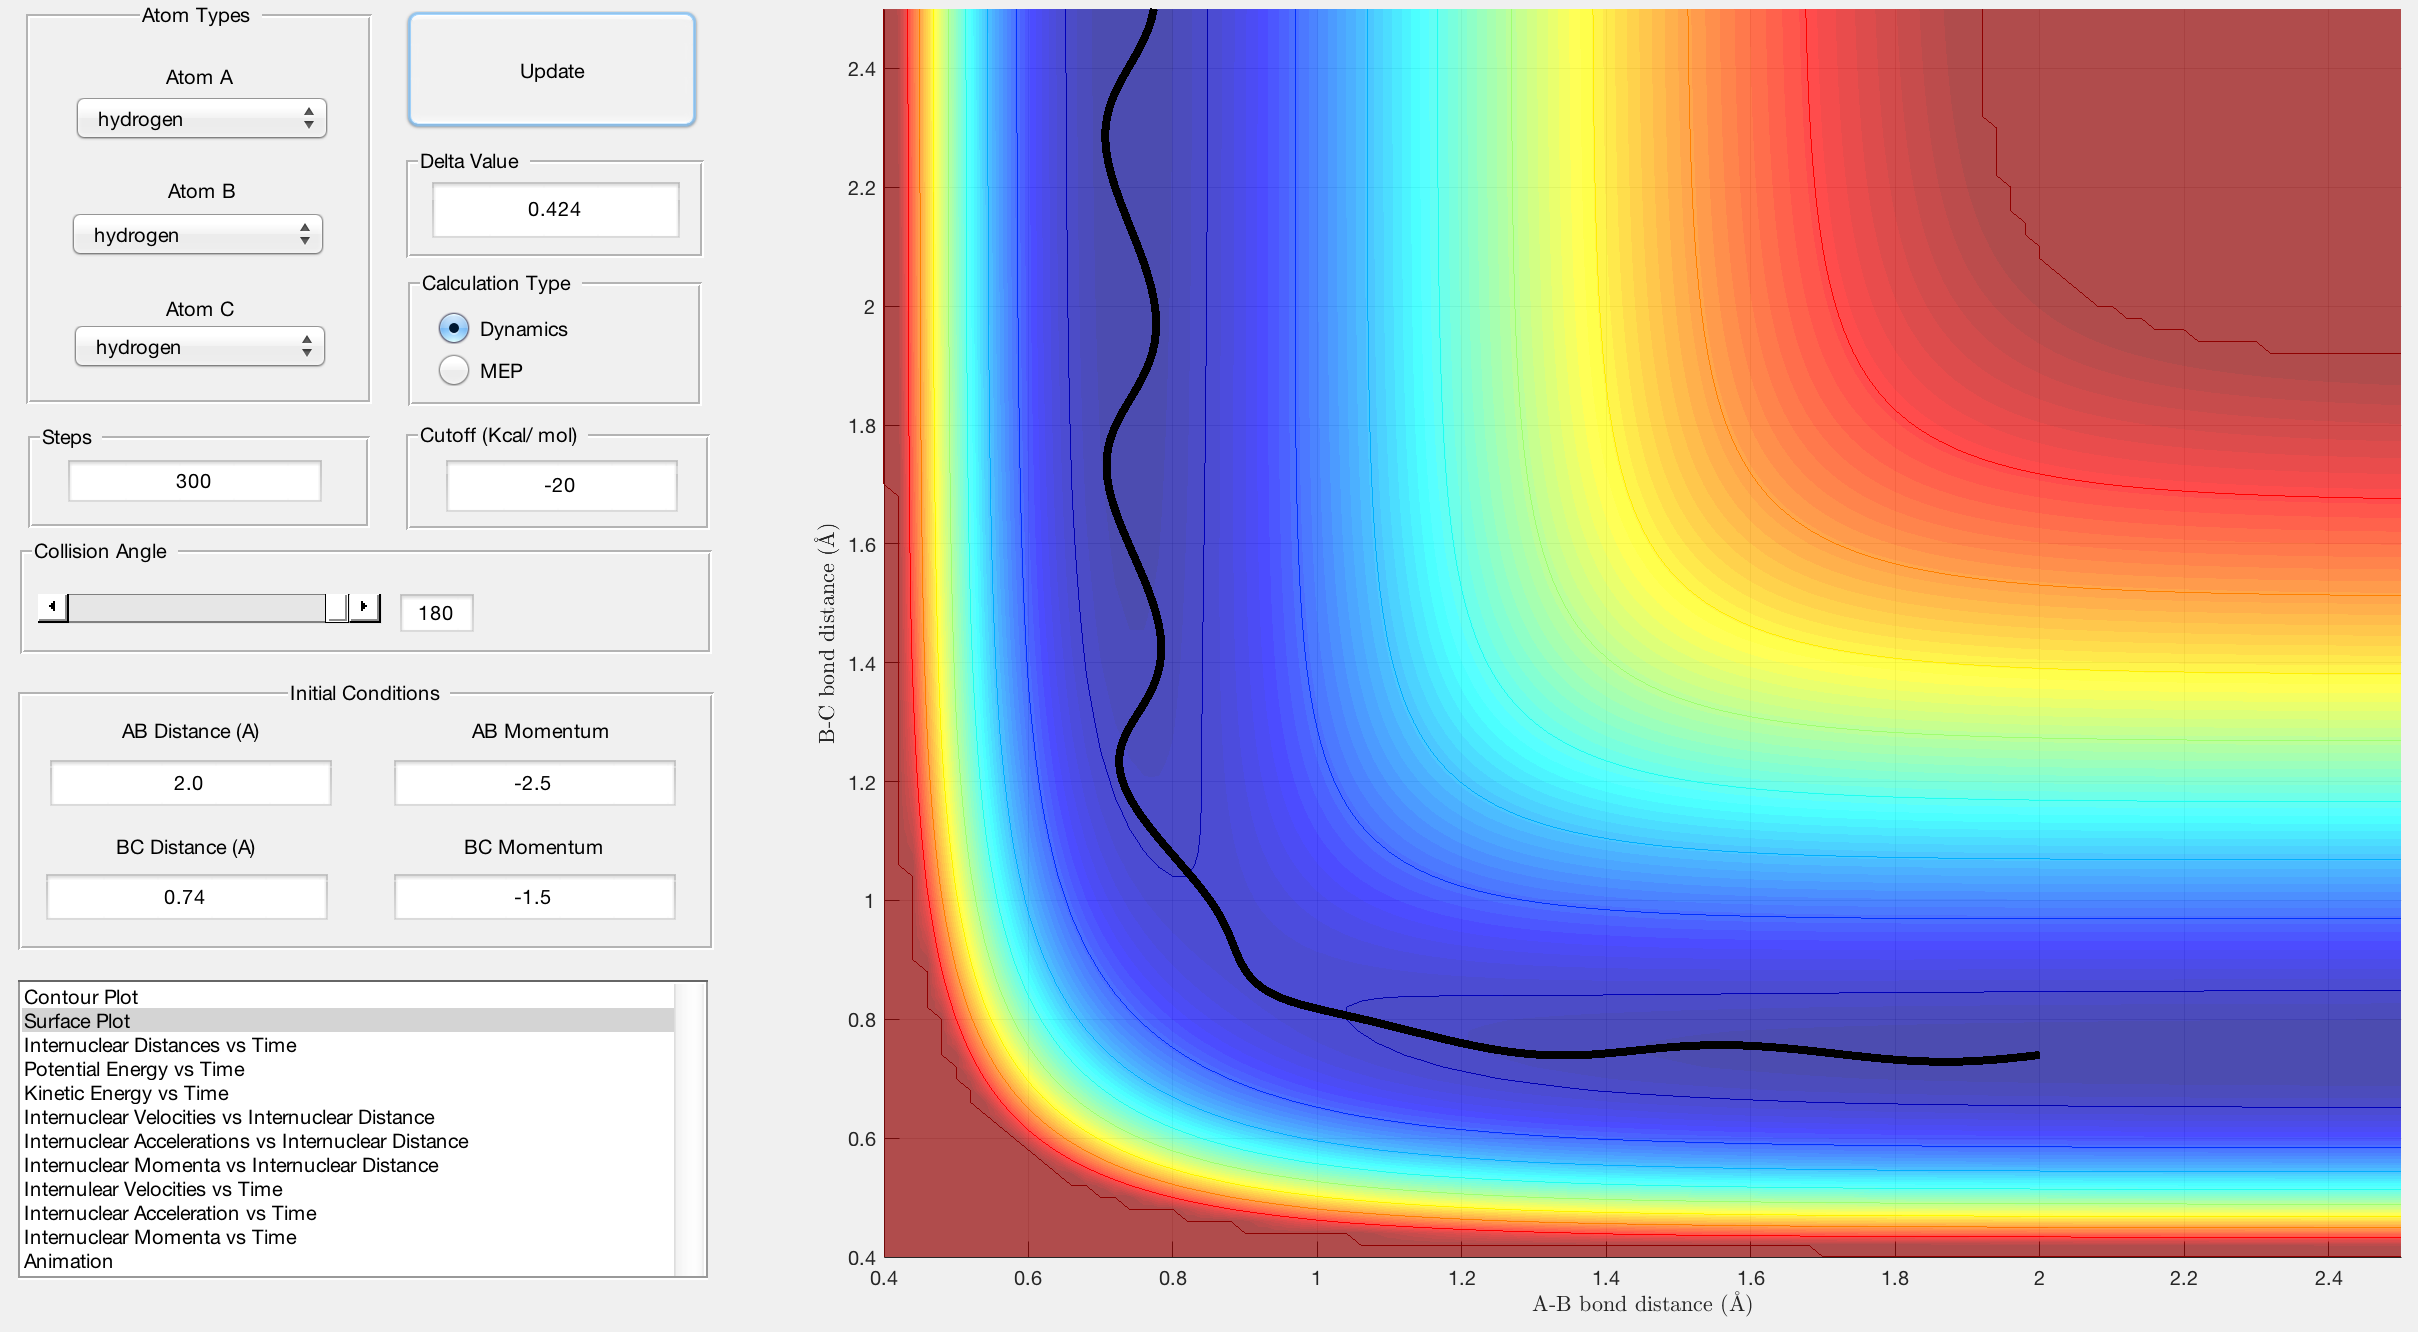Select Internuclear Distances vs Time item
Image resolution: width=2418 pixels, height=1332 pixels.
160,1045
